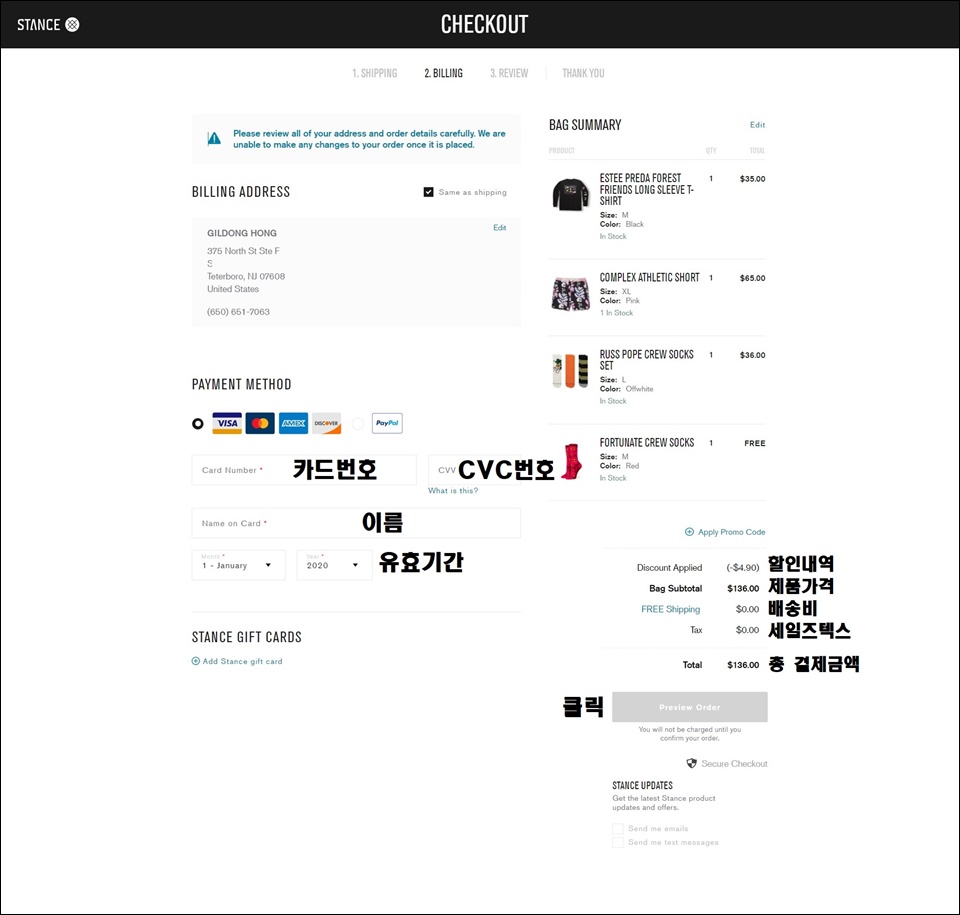Viewport: 960px width, 915px height.
Task: Enable Send me text messages checkbox
Action: 618,843
